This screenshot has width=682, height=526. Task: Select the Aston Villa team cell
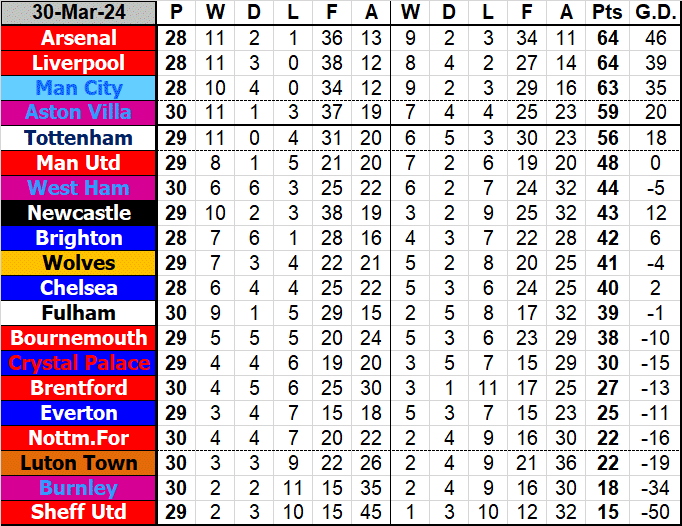[x=79, y=113]
